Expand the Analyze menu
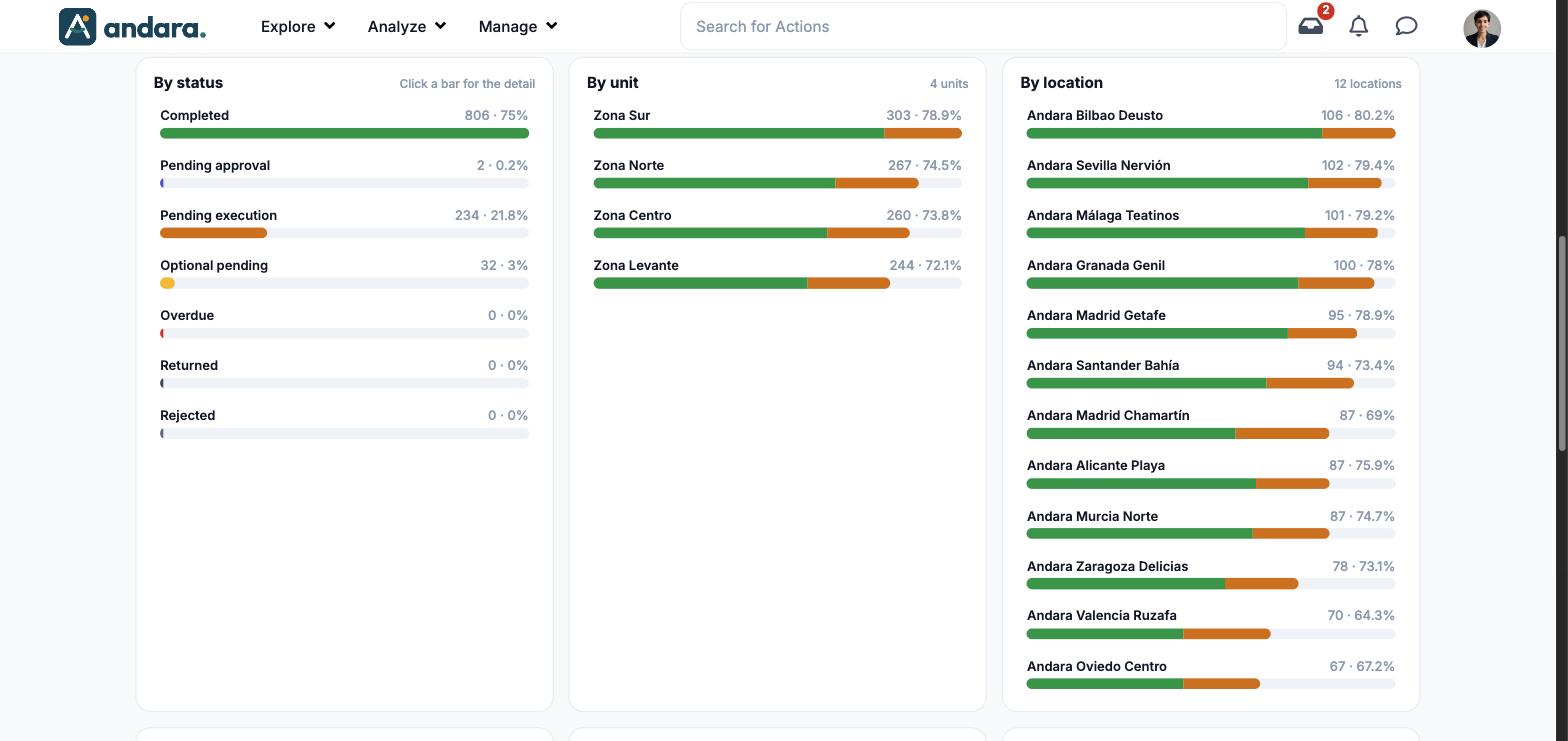Viewport: 1568px width, 741px height. click(407, 26)
